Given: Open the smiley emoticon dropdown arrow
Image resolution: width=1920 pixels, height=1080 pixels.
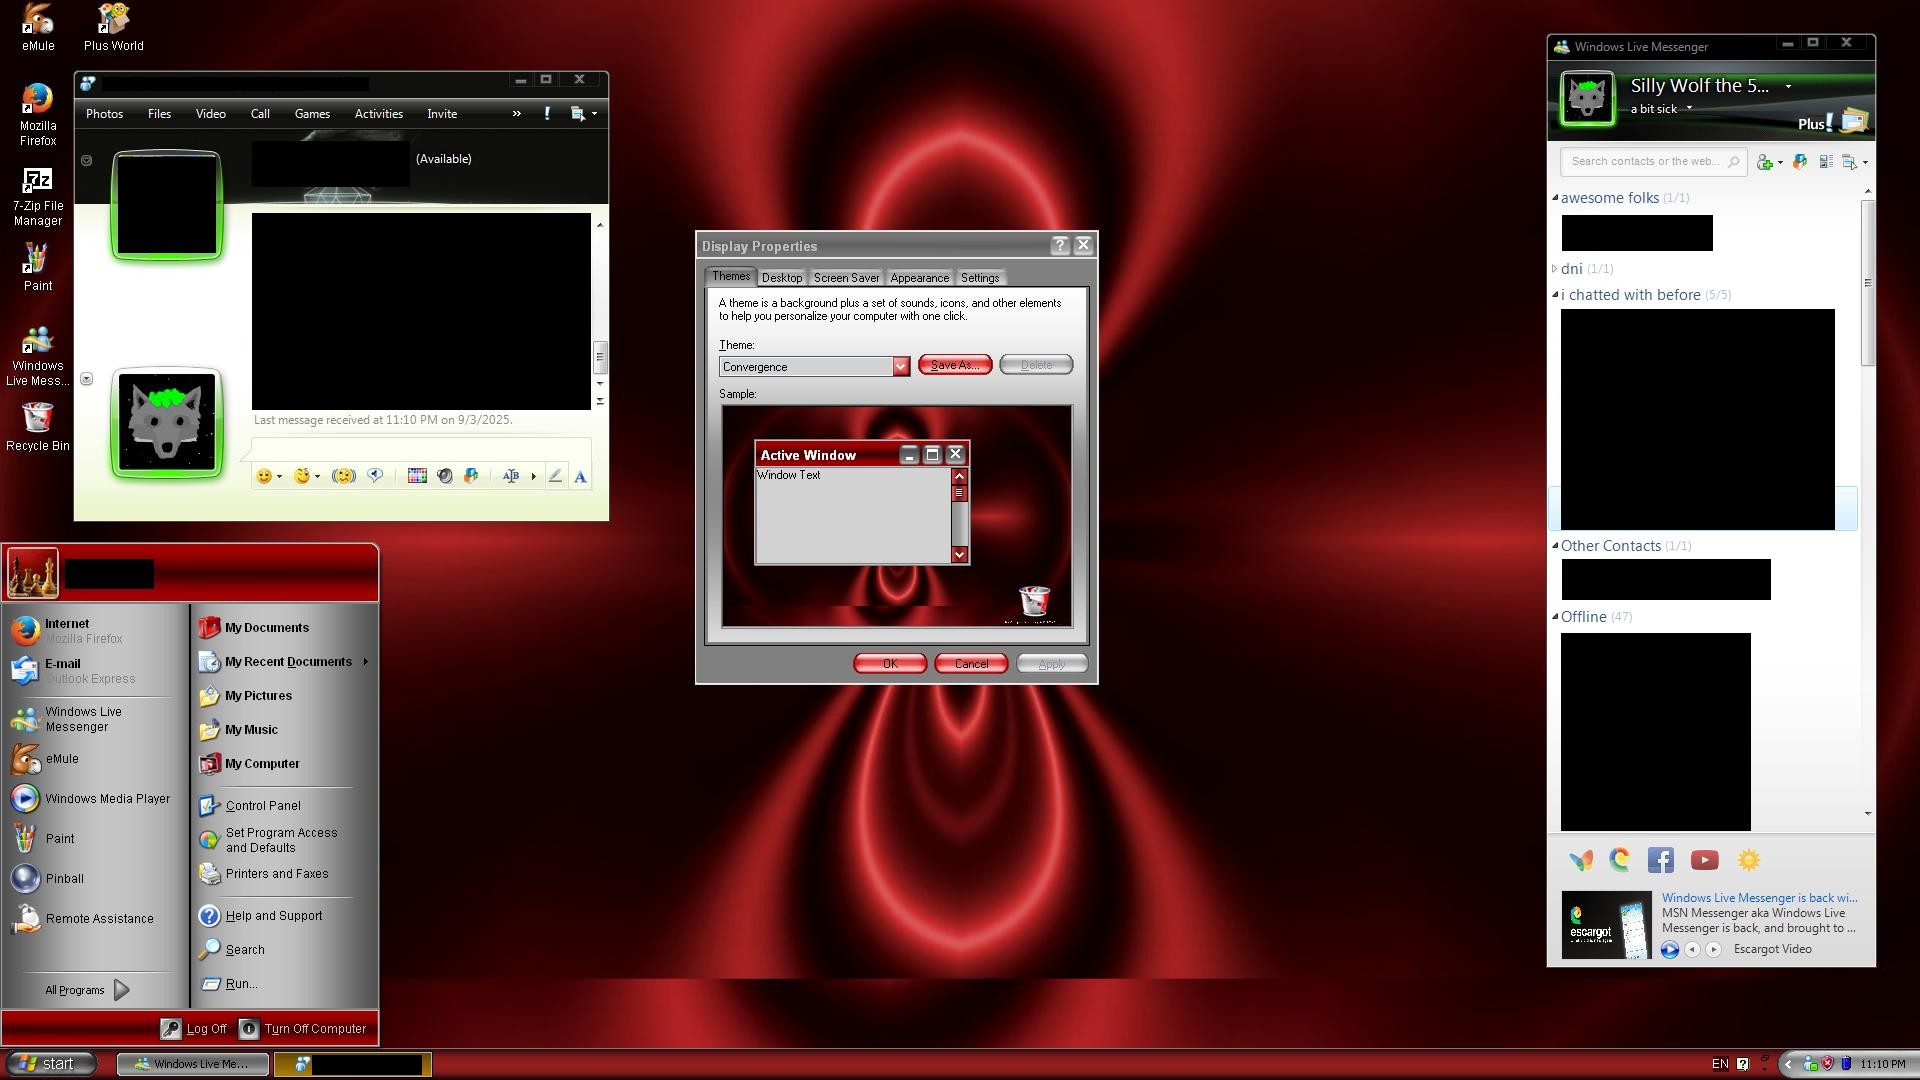Looking at the screenshot, I should 279,477.
